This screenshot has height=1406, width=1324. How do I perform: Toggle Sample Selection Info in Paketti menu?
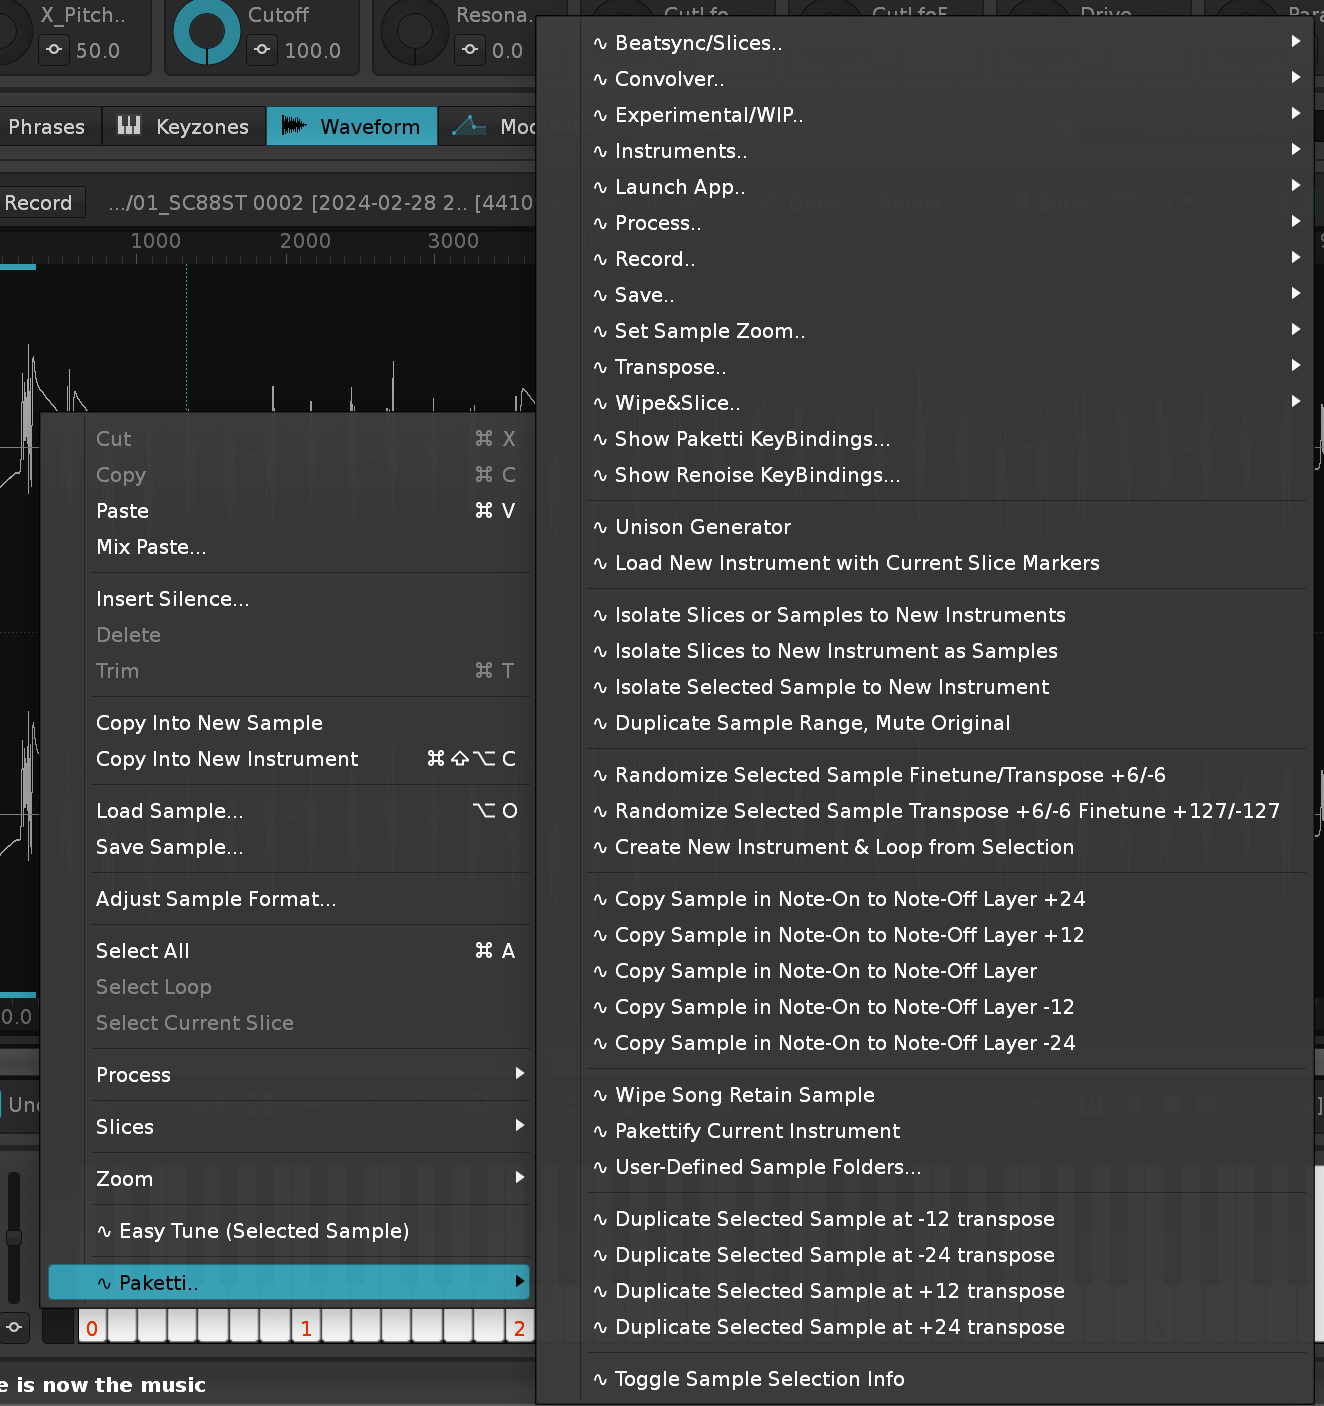click(x=759, y=1379)
